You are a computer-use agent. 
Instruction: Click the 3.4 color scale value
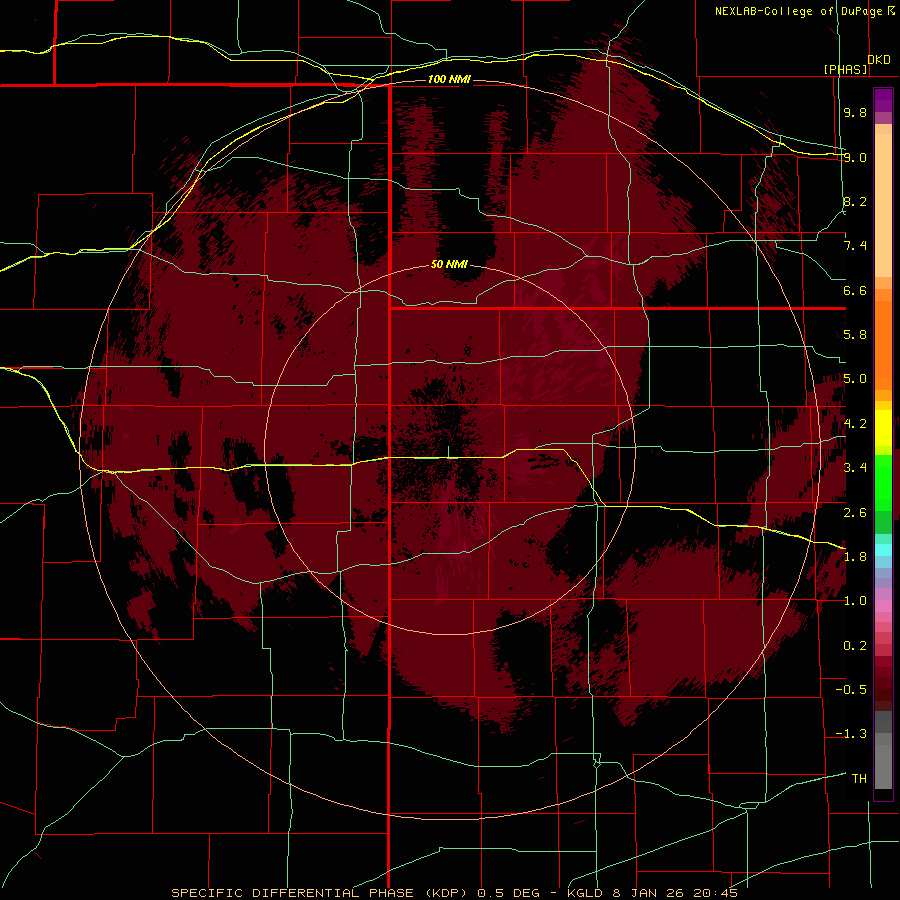click(855, 468)
